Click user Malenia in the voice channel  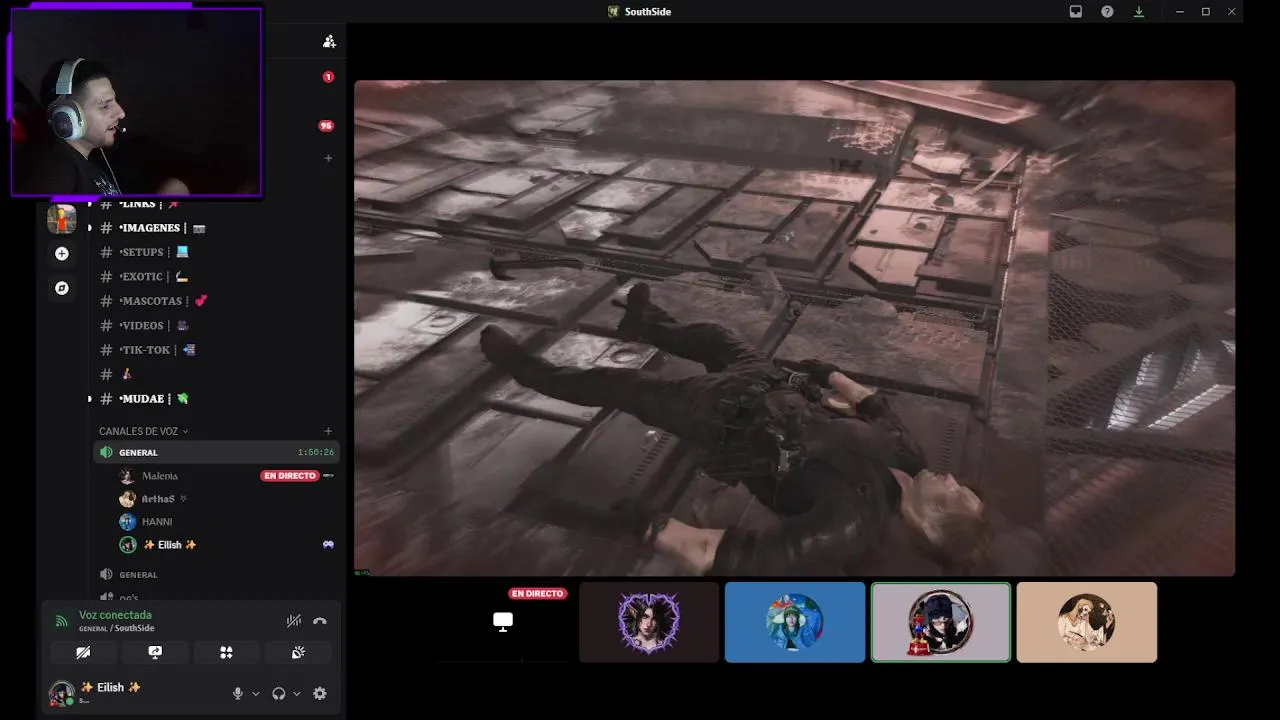coord(160,476)
